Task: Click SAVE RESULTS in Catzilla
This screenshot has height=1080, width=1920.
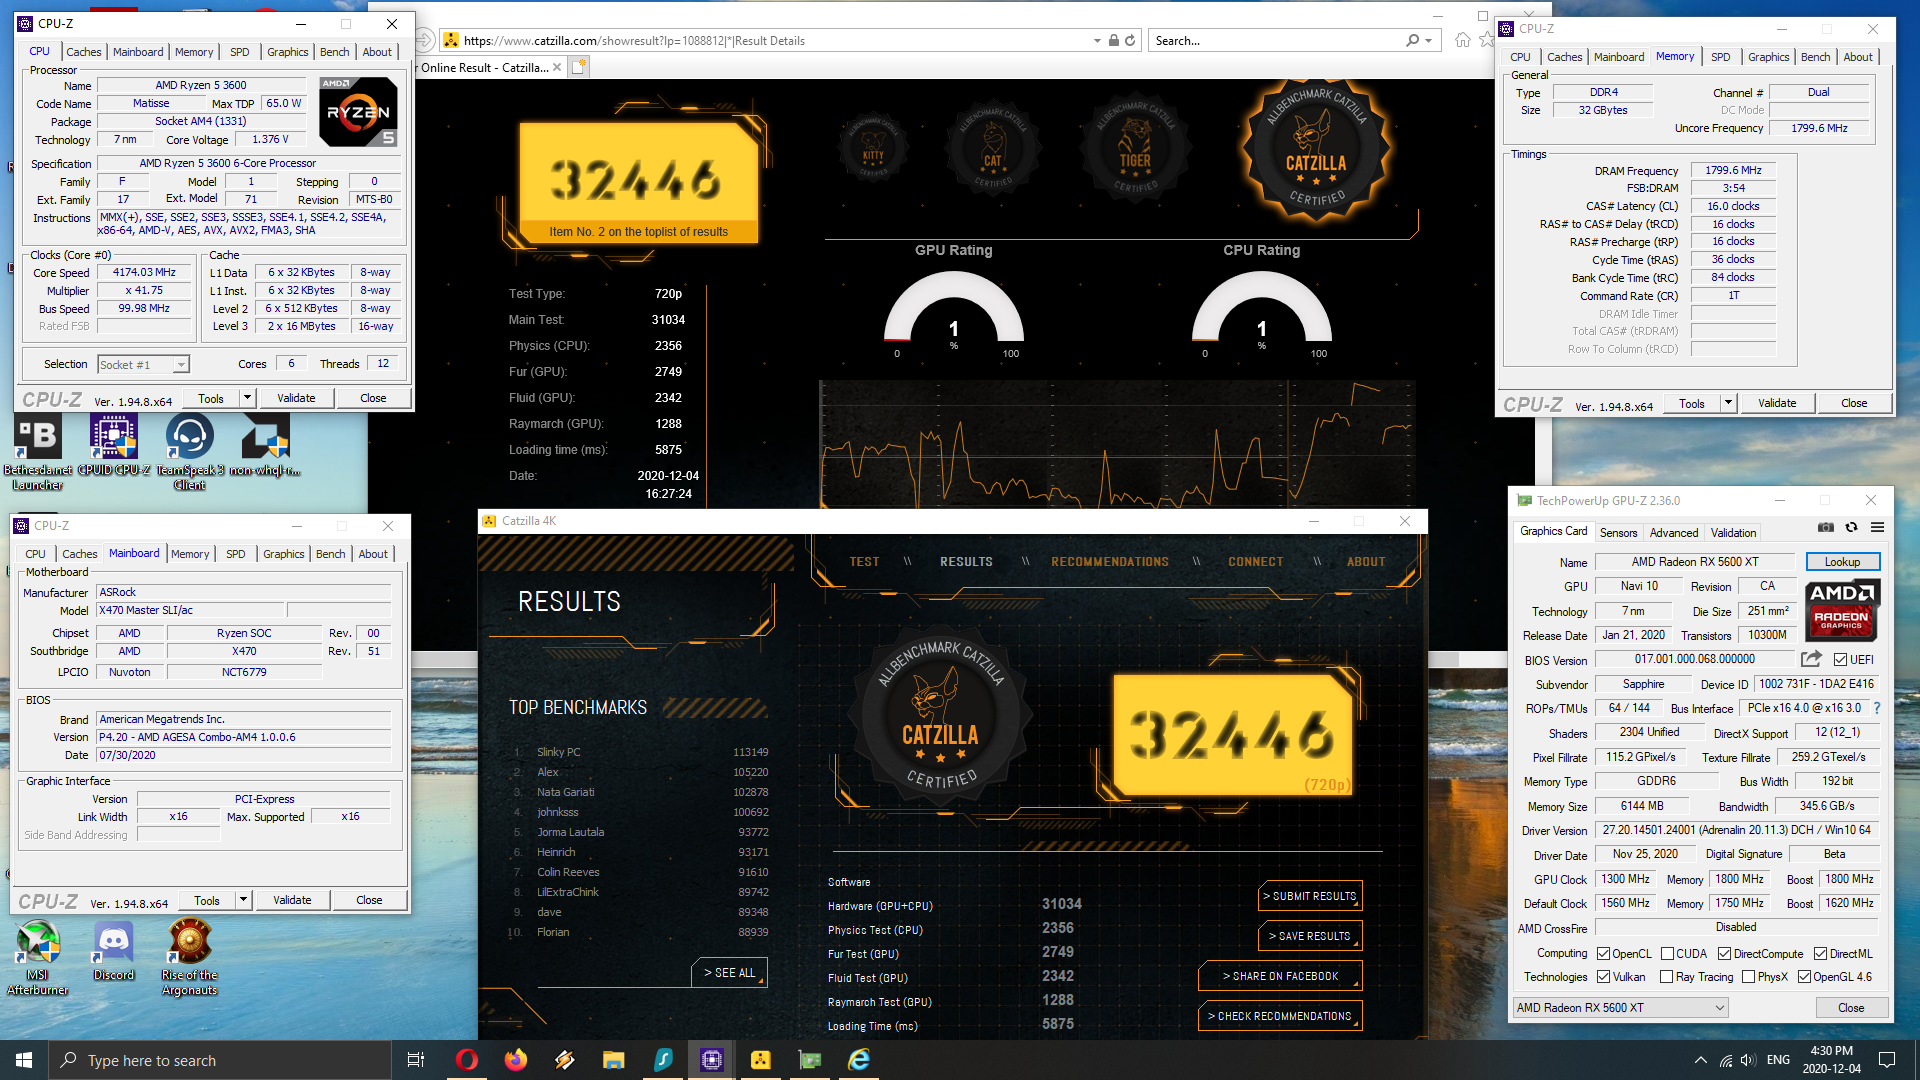Action: [1310, 936]
